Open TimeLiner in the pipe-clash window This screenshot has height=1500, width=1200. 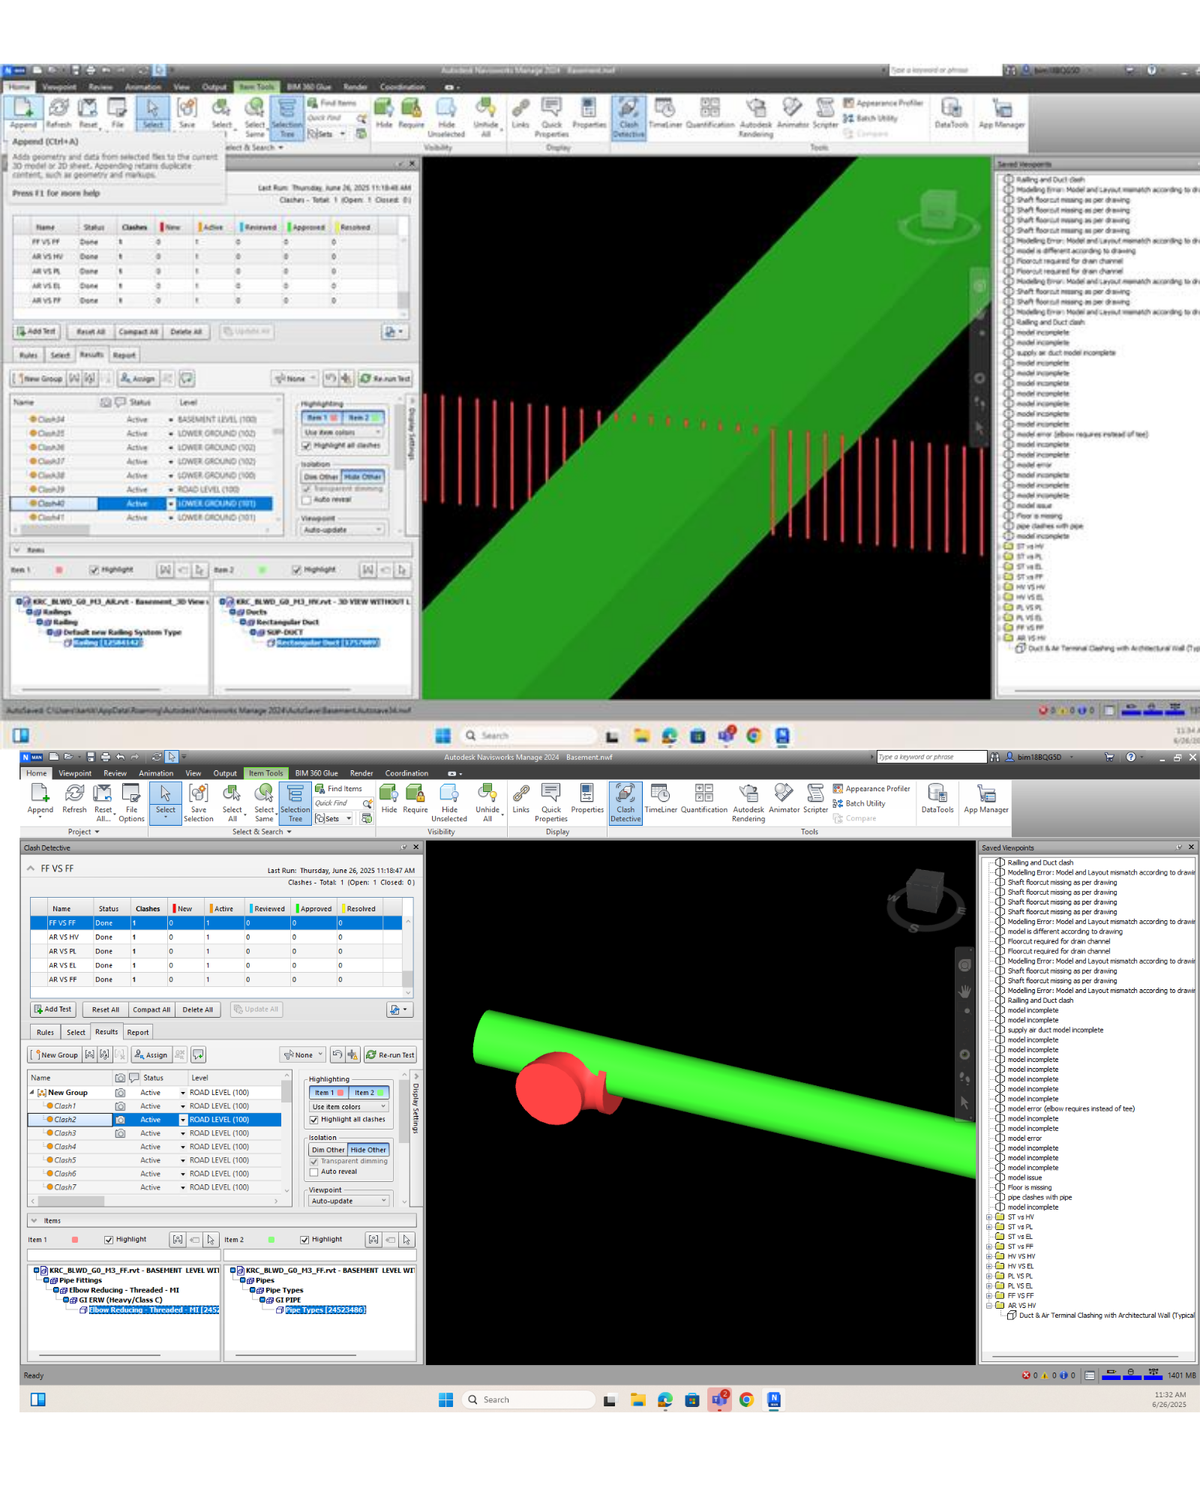[x=660, y=799]
